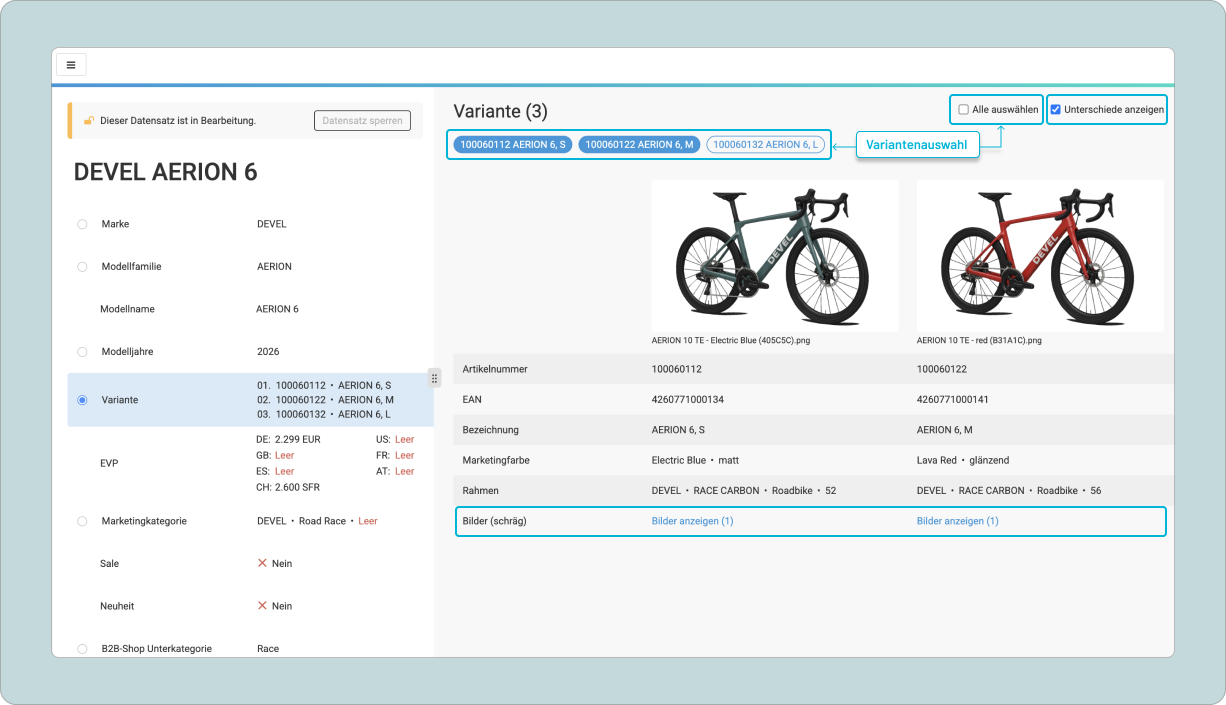Click the AT: Leer price entry

[x=395, y=471]
